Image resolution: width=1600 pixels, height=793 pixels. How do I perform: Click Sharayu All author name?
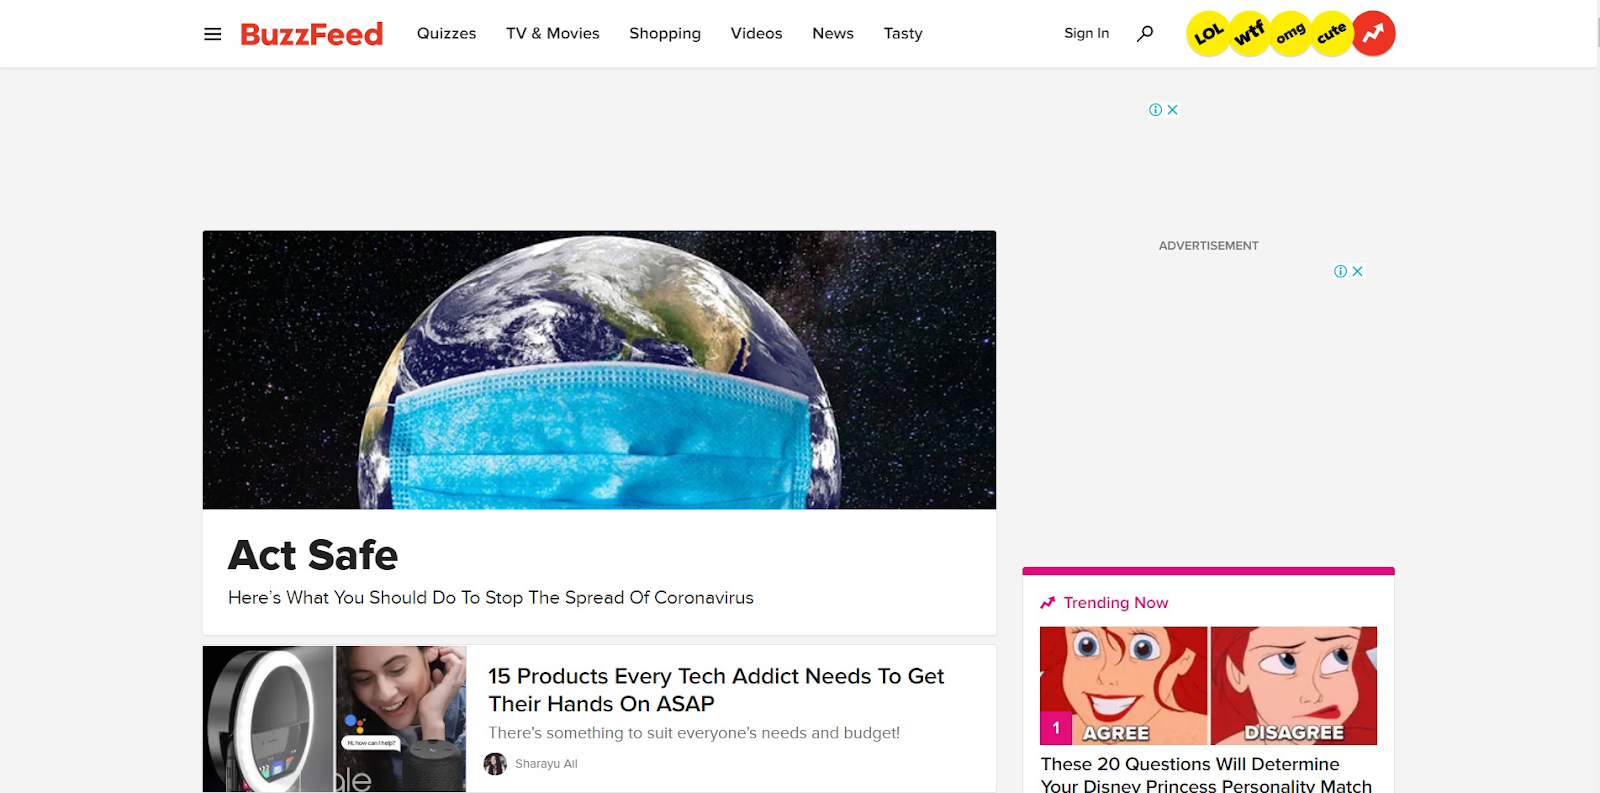coord(546,764)
